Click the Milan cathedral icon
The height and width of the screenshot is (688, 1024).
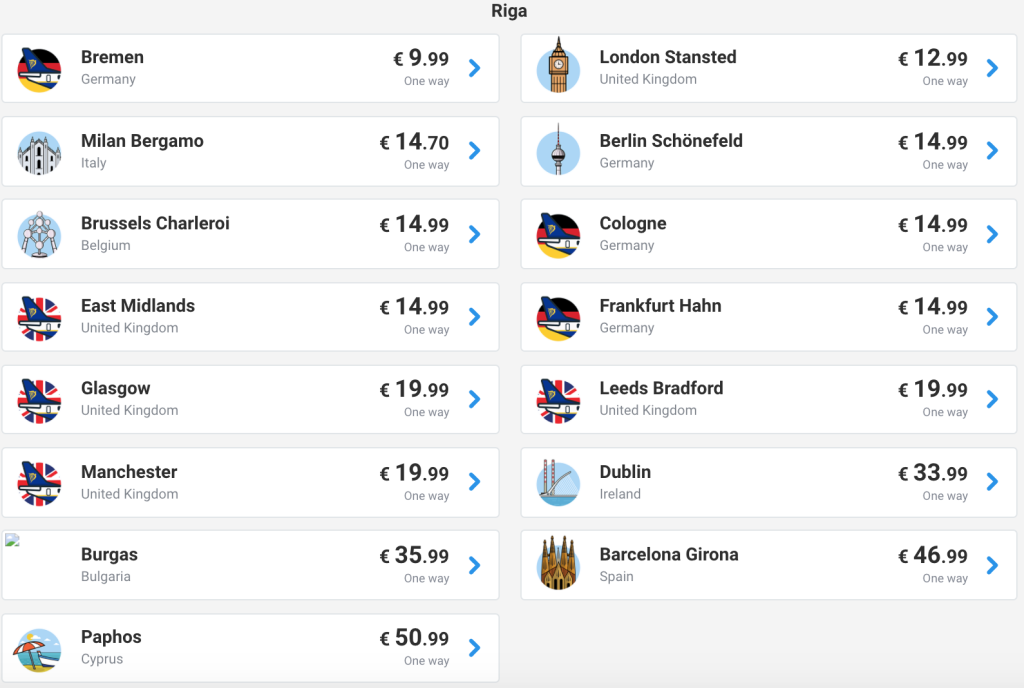coord(40,152)
